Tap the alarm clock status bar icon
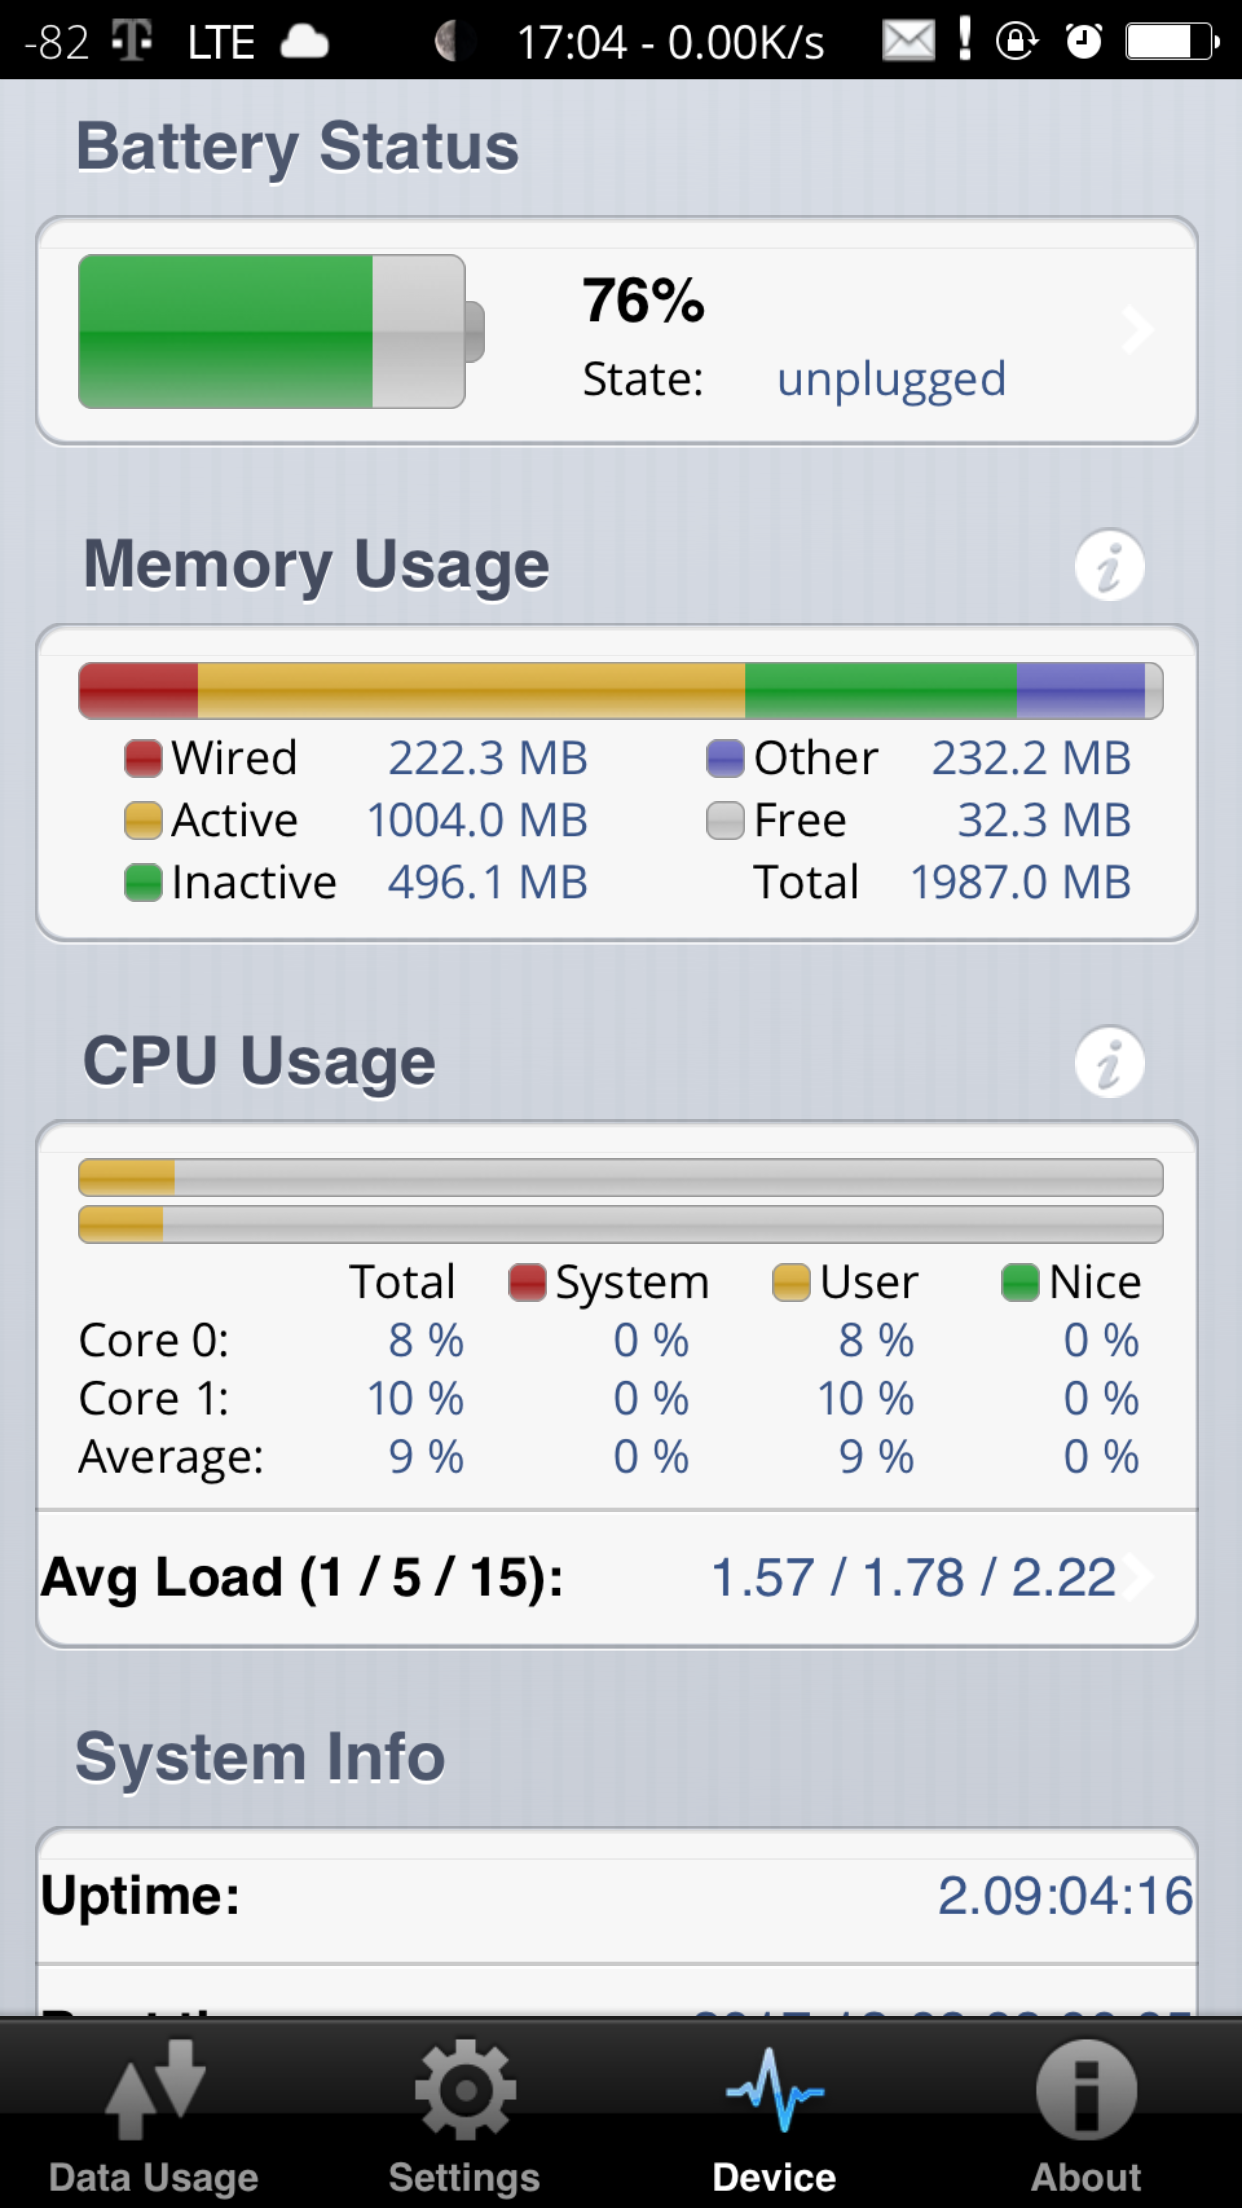This screenshot has height=2208, width=1242. [1083, 41]
